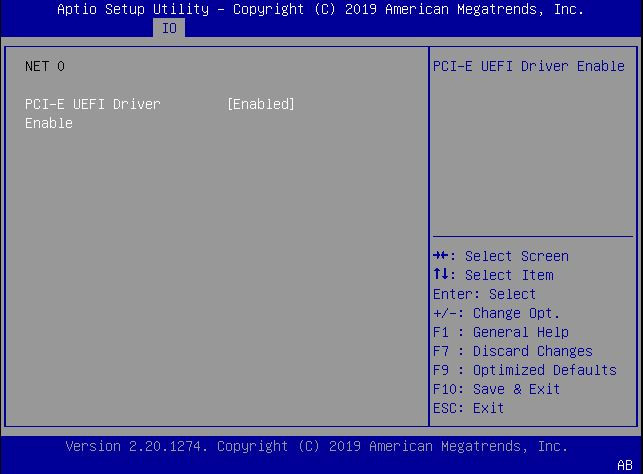
Task: Click the NET 0 heading
Action: click(45, 66)
